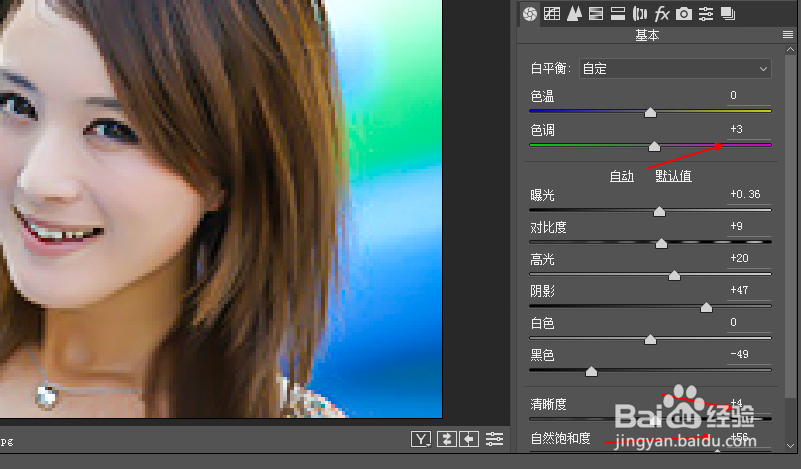Click the 对比度 value field +9

pyautogui.click(x=748, y=226)
